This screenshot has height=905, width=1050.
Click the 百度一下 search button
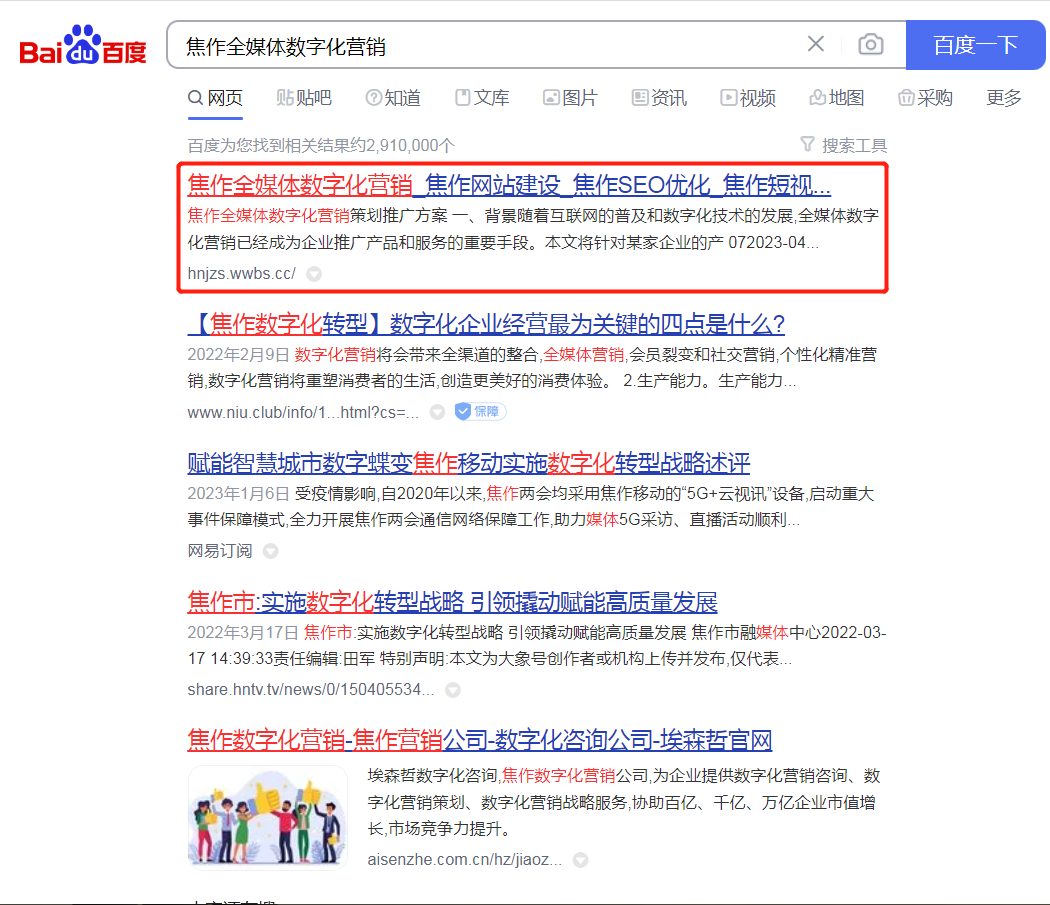[975, 45]
